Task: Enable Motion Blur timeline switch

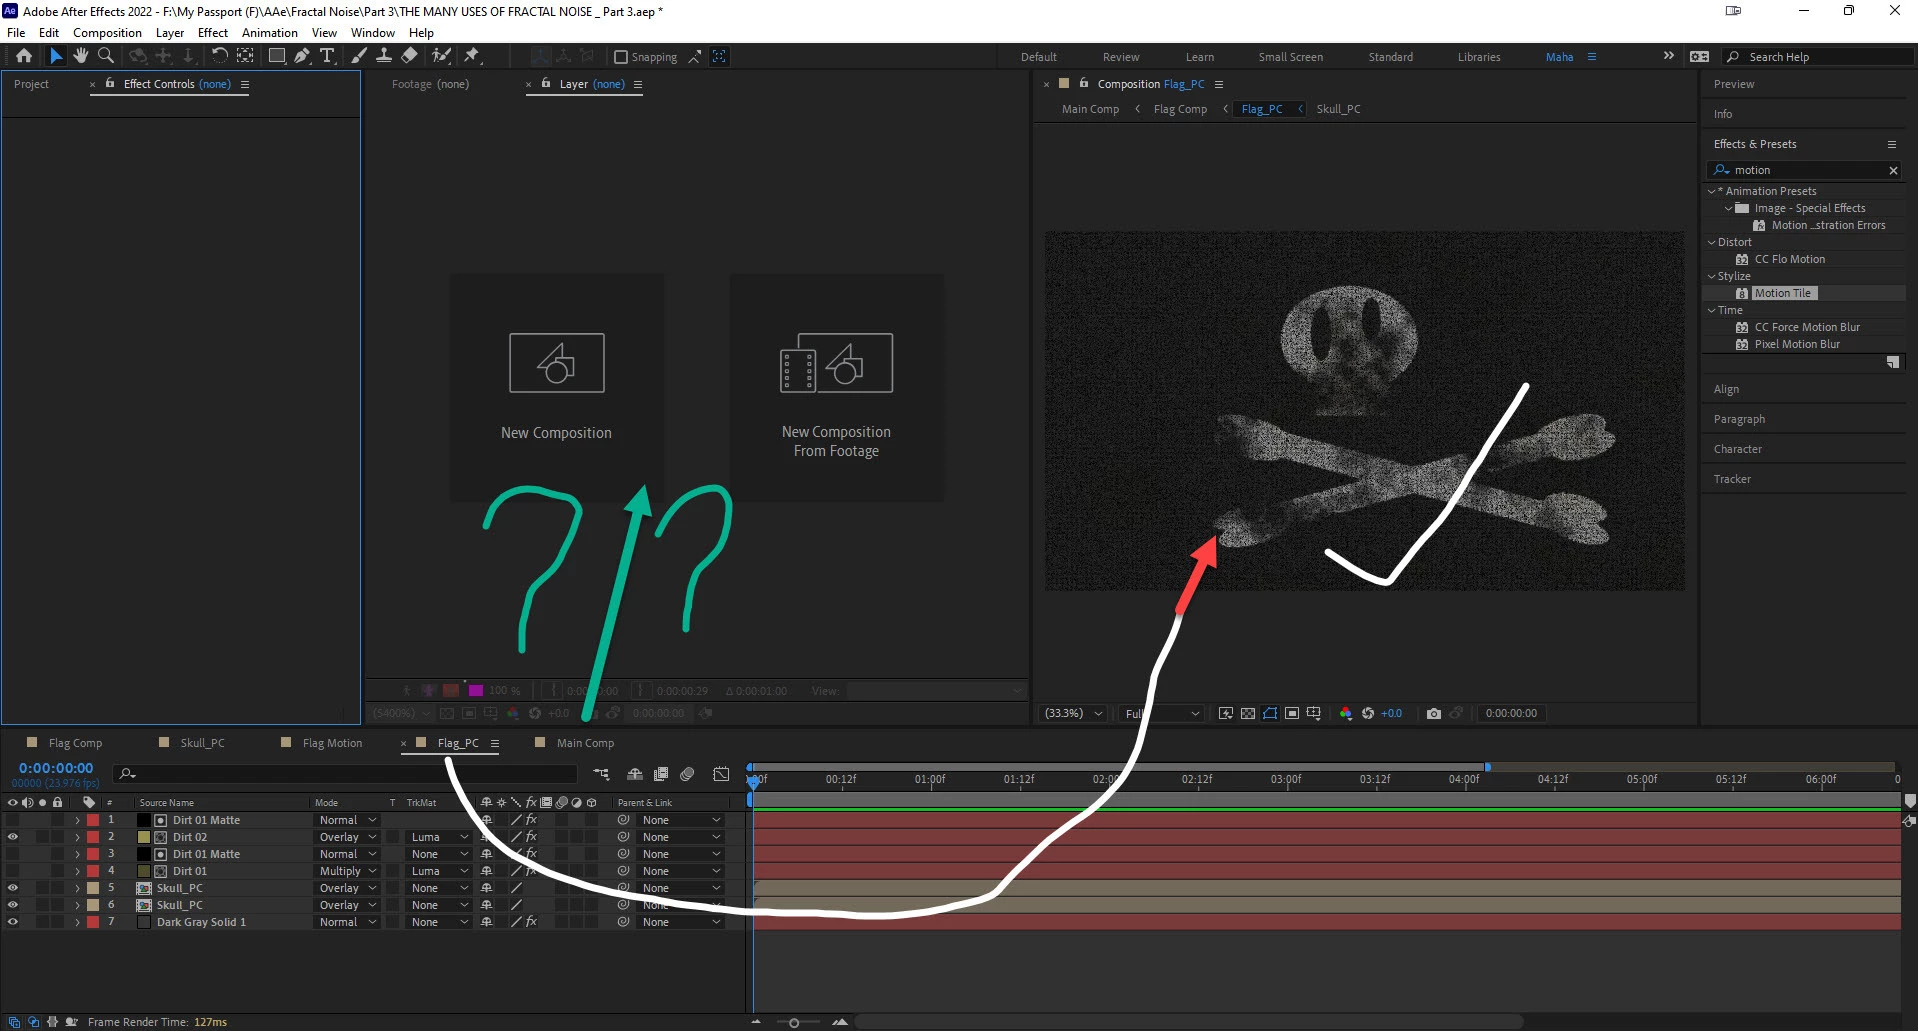Action: (687, 774)
